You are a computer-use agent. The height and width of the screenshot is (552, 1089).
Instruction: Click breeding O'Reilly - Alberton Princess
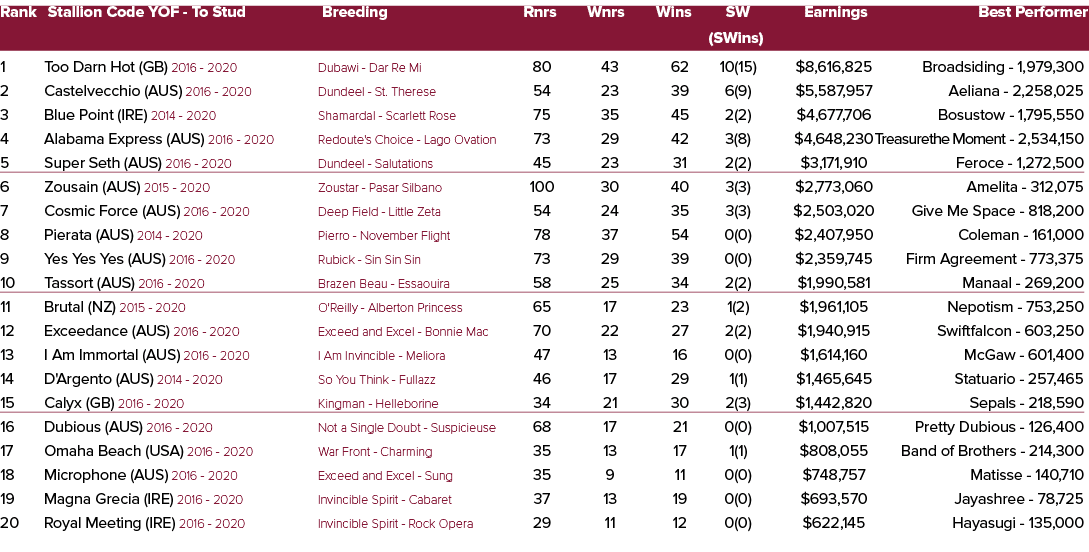[390, 308]
